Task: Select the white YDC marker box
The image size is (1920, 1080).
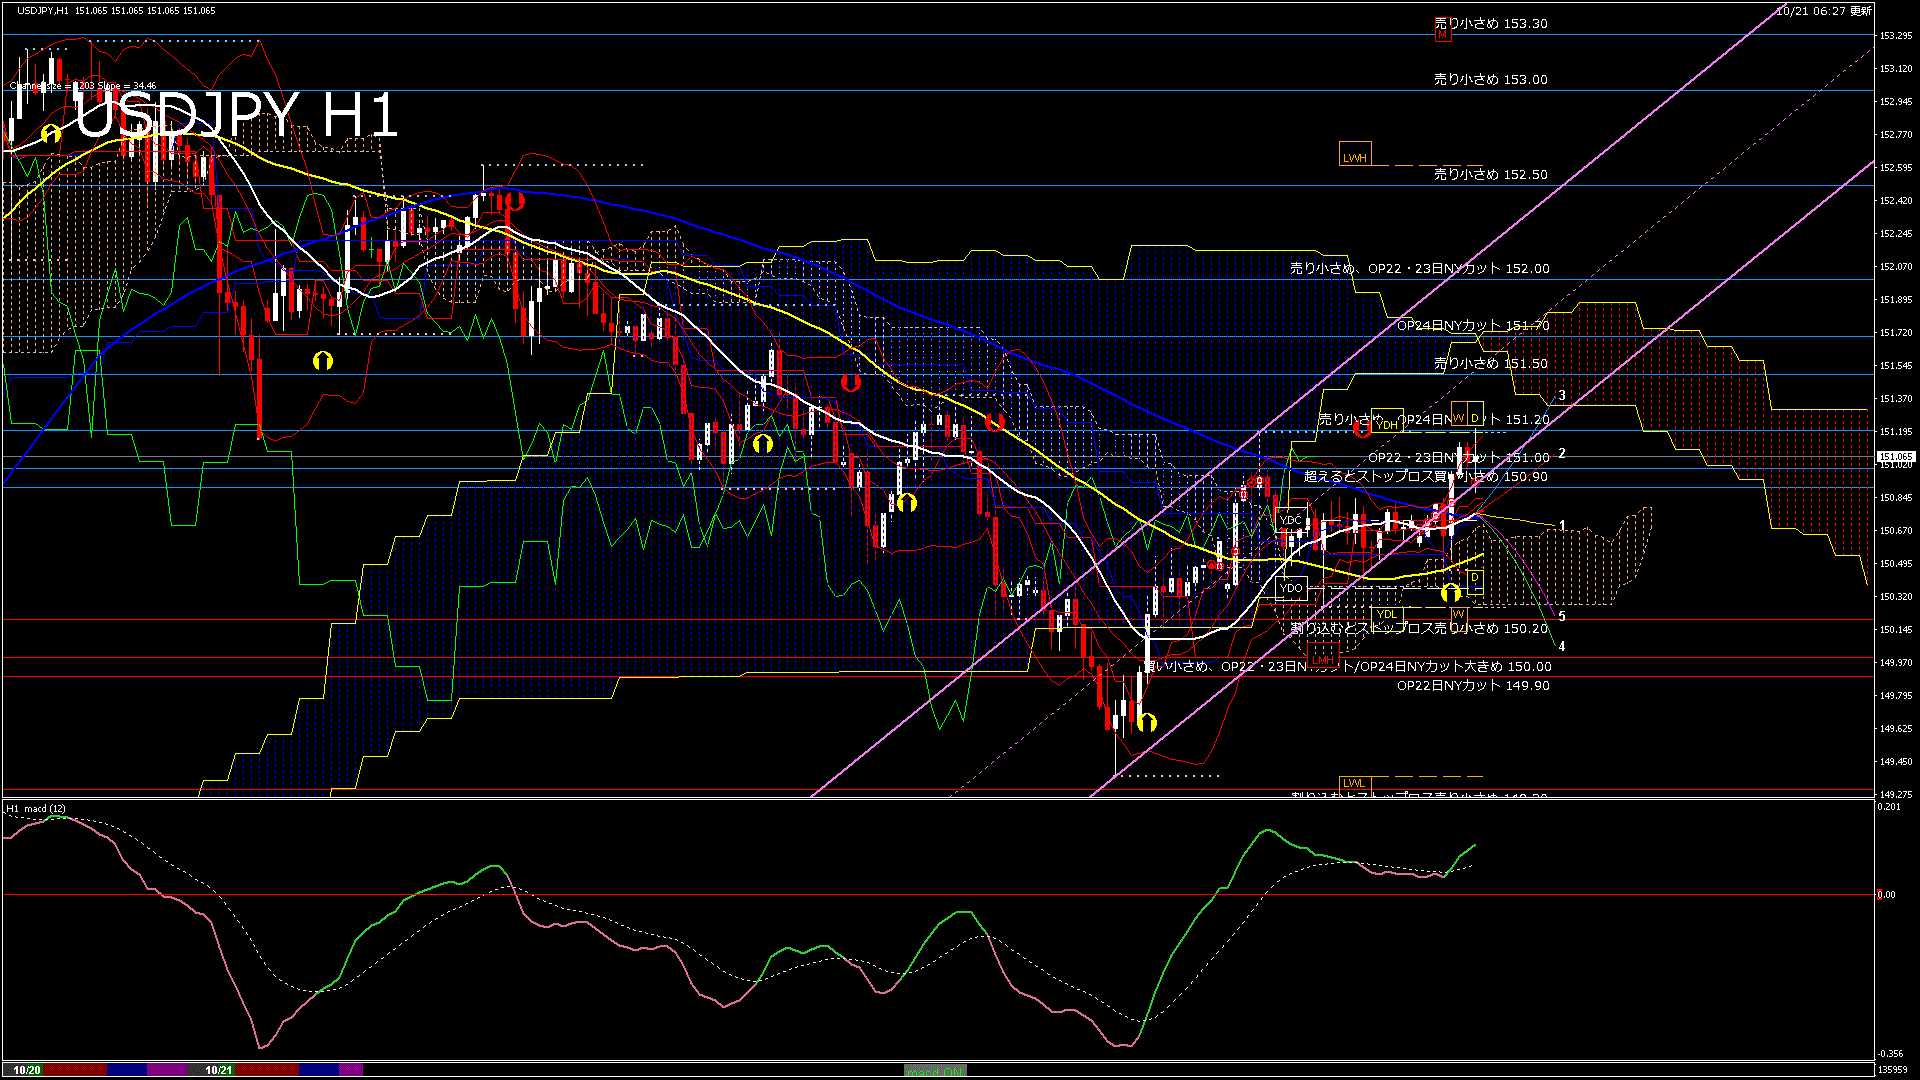Action: click(1291, 520)
